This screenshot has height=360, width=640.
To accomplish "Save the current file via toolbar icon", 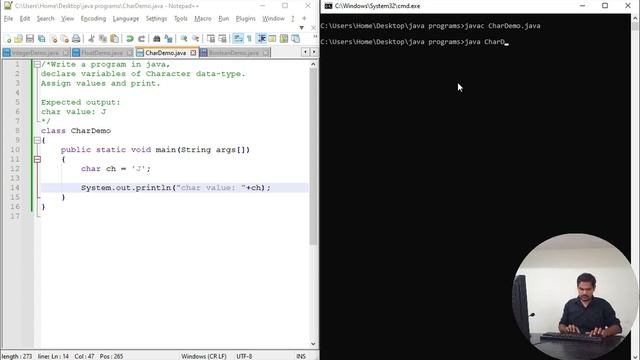I will tap(30, 39).
